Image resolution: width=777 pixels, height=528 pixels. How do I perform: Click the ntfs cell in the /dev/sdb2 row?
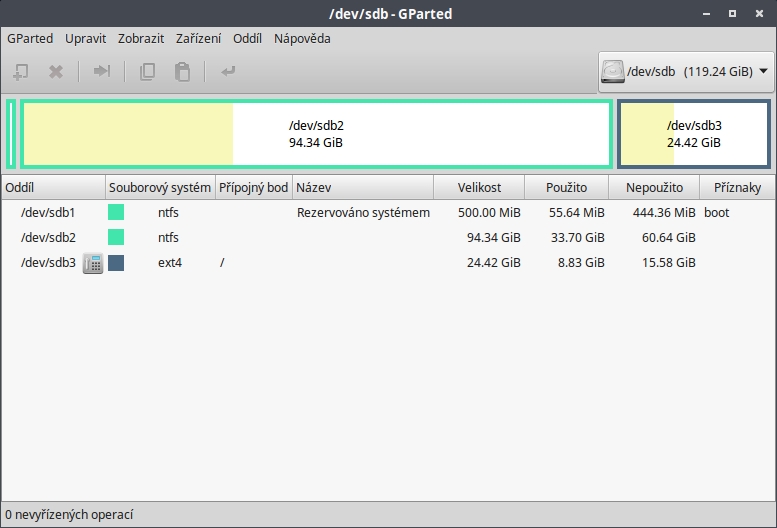coord(168,237)
